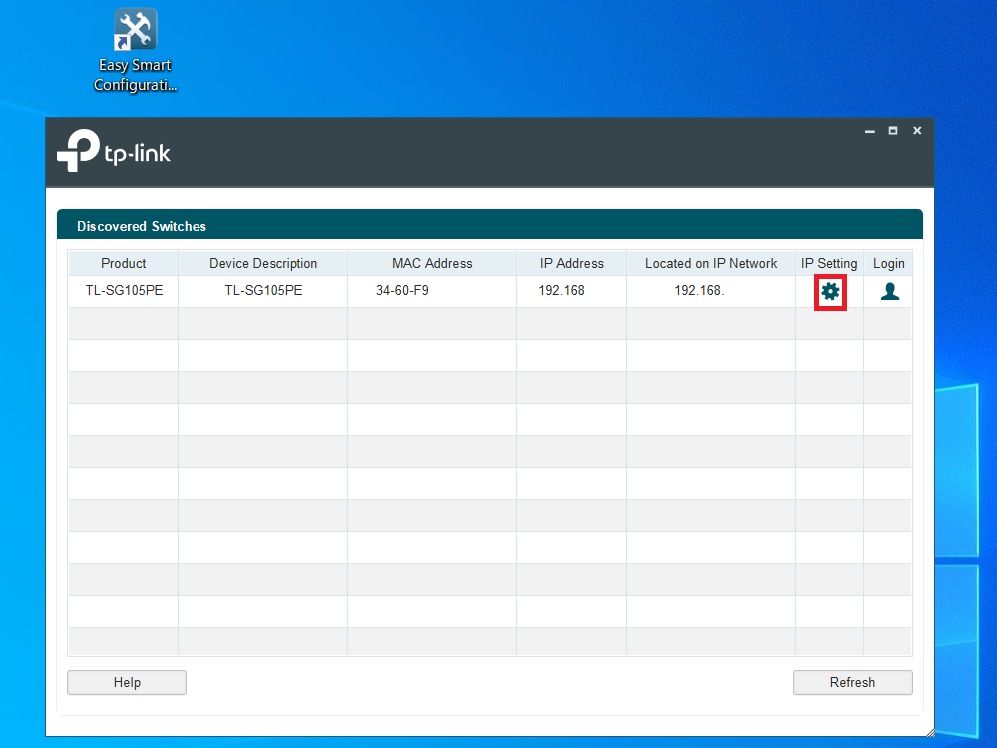This screenshot has height=748, width=997.
Task: Click the 192.168 IP Address cell
Action: [571, 291]
